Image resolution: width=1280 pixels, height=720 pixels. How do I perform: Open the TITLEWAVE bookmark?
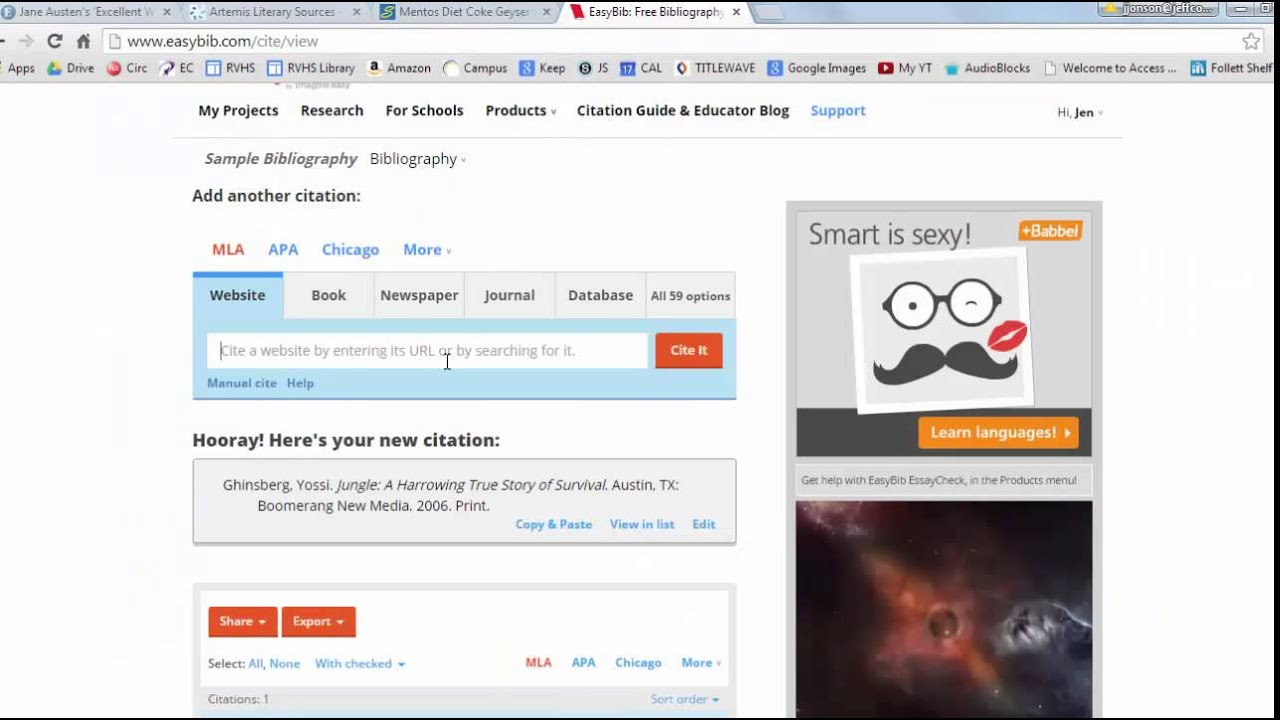tap(716, 68)
